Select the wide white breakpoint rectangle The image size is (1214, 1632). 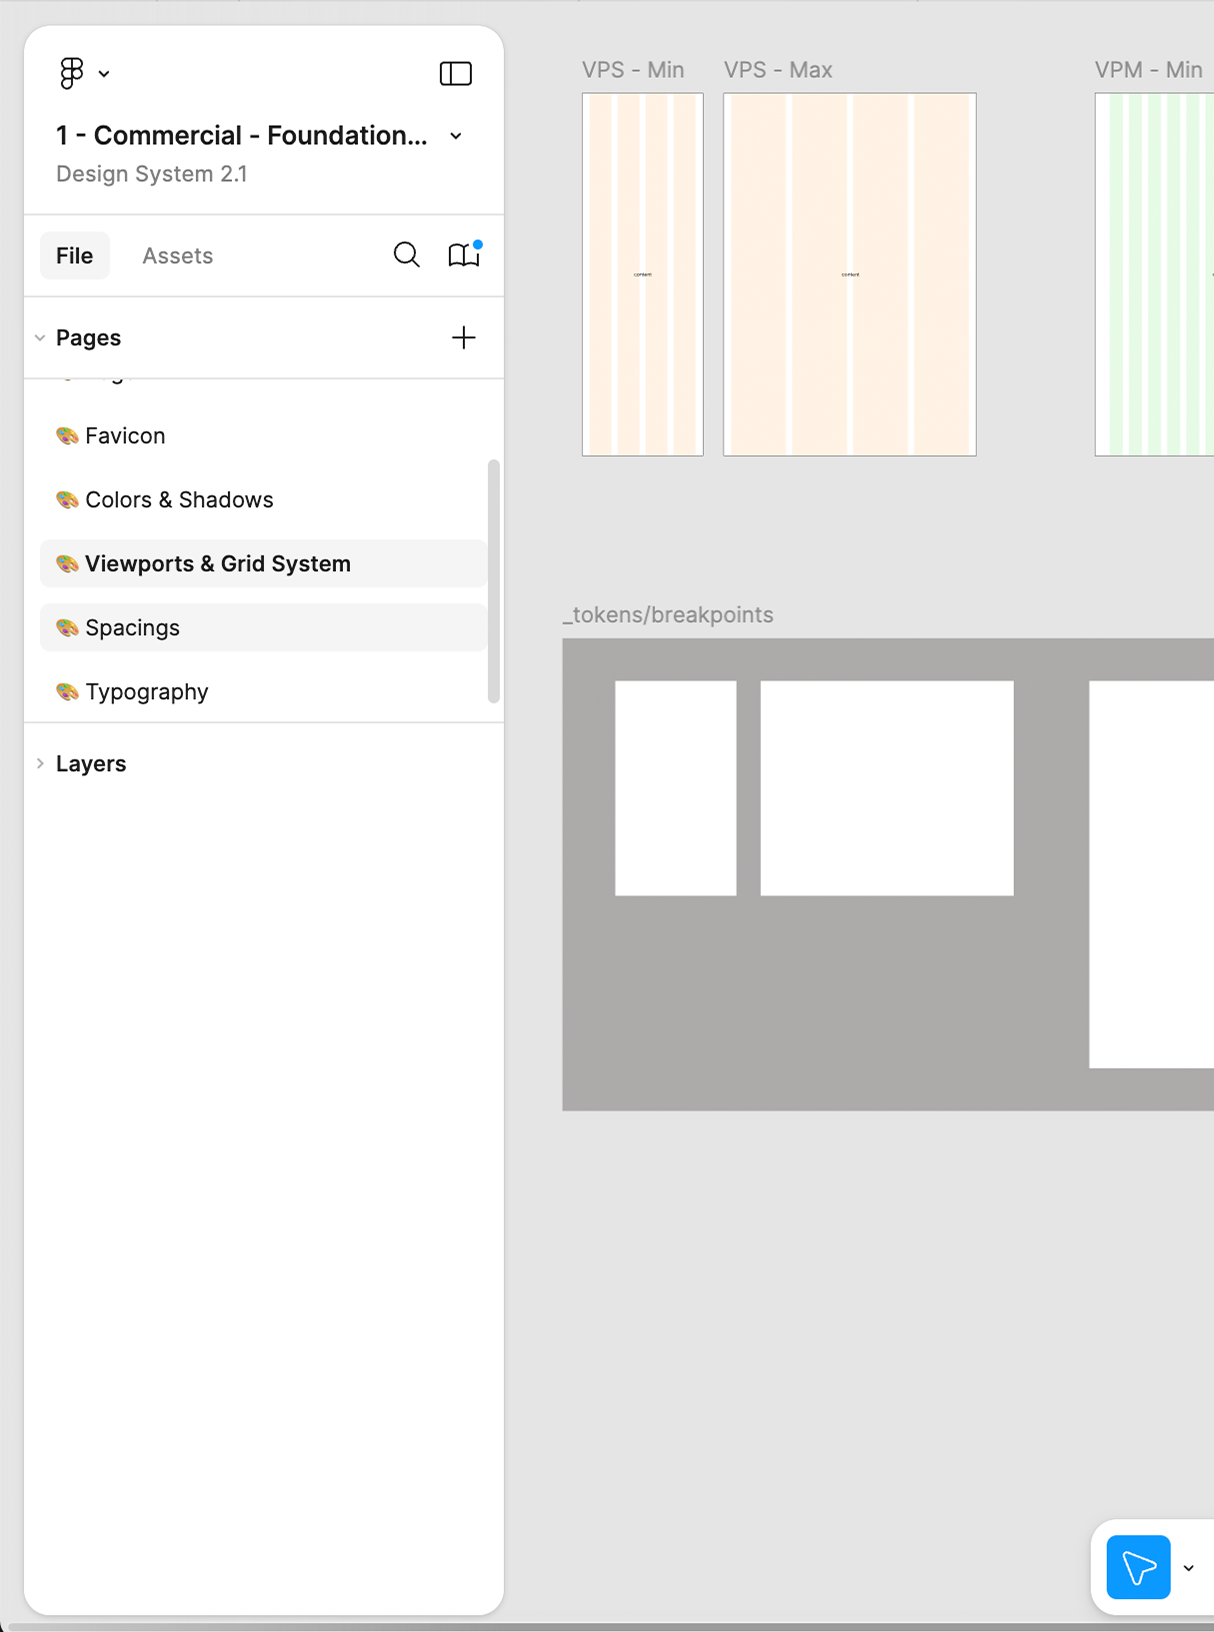(x=887, y=788)
